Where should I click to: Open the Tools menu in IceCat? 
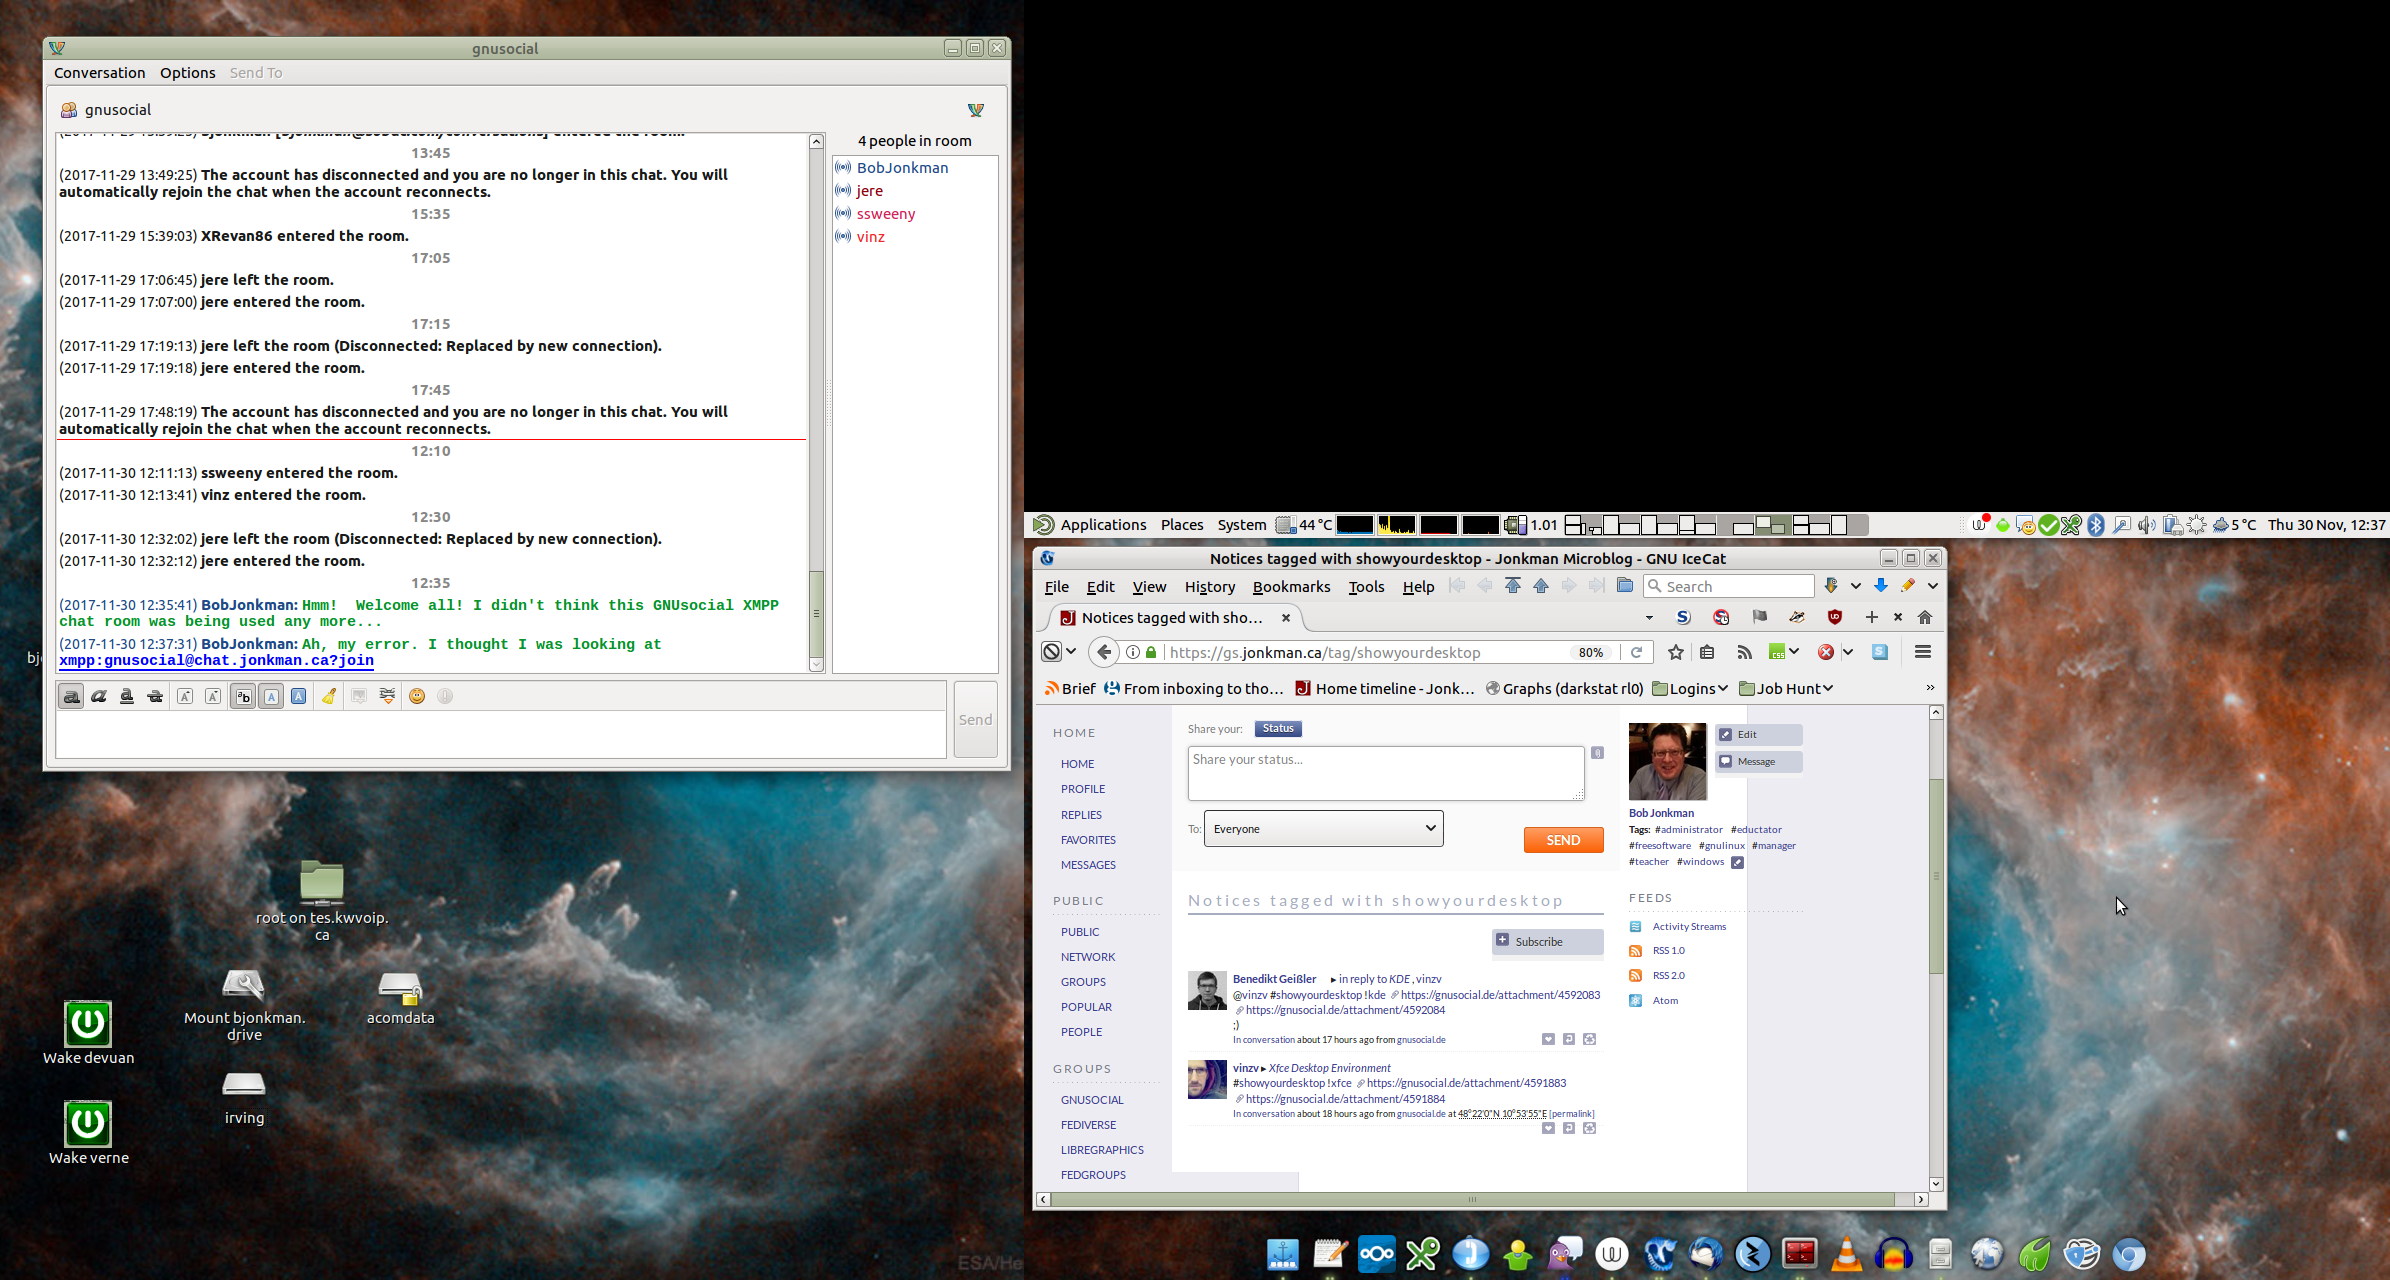pos(1366,587)
